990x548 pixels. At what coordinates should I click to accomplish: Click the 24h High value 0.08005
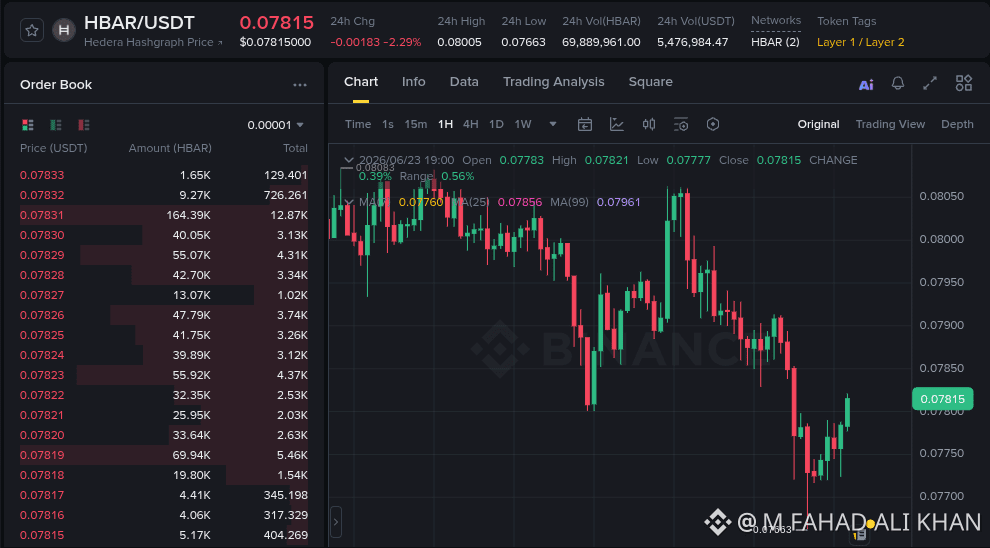click(x=460, y=42)
